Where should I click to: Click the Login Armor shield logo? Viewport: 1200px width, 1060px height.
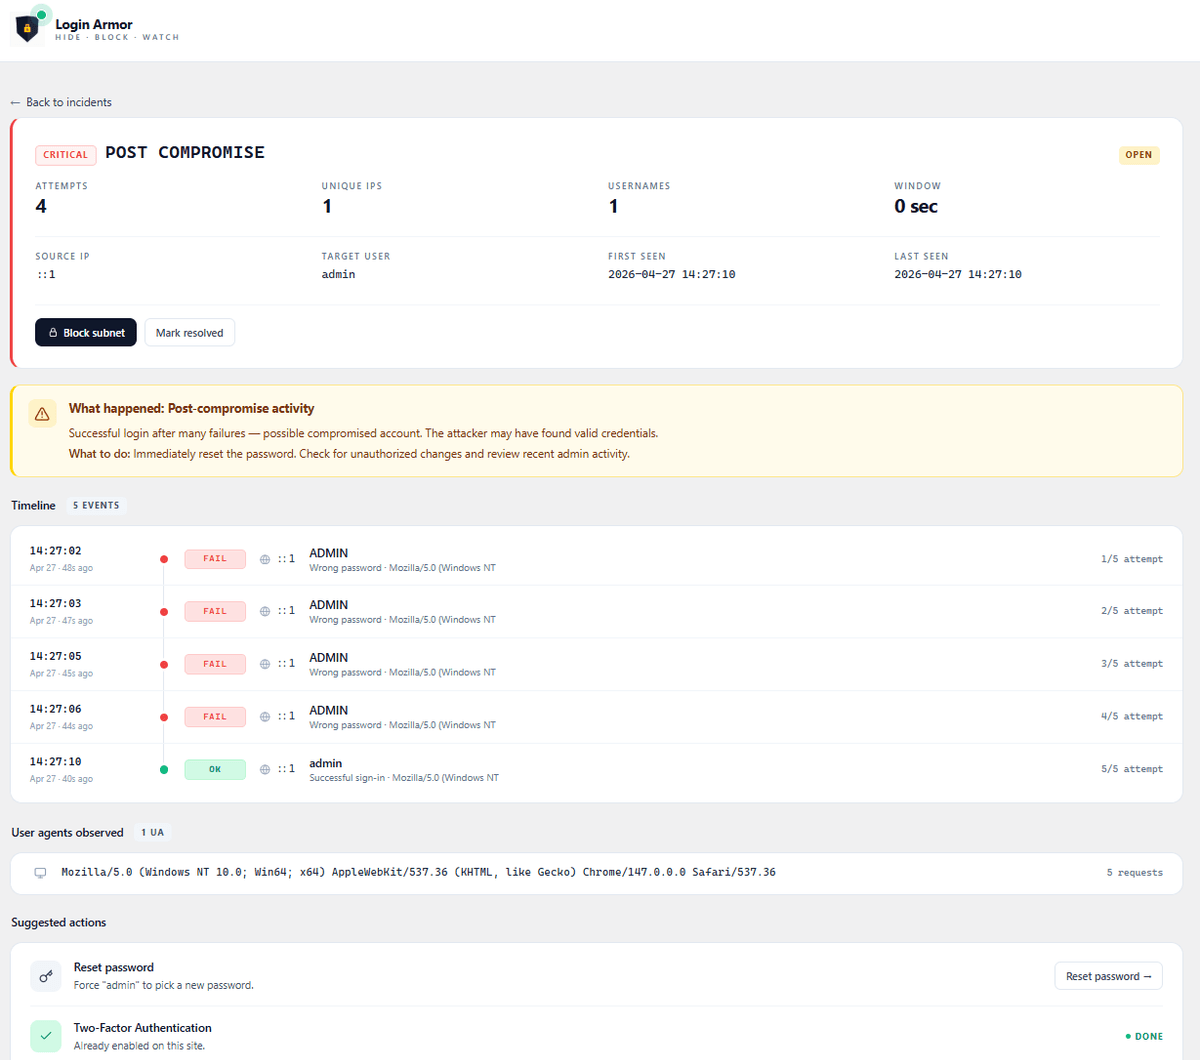(x=29, y=27)
